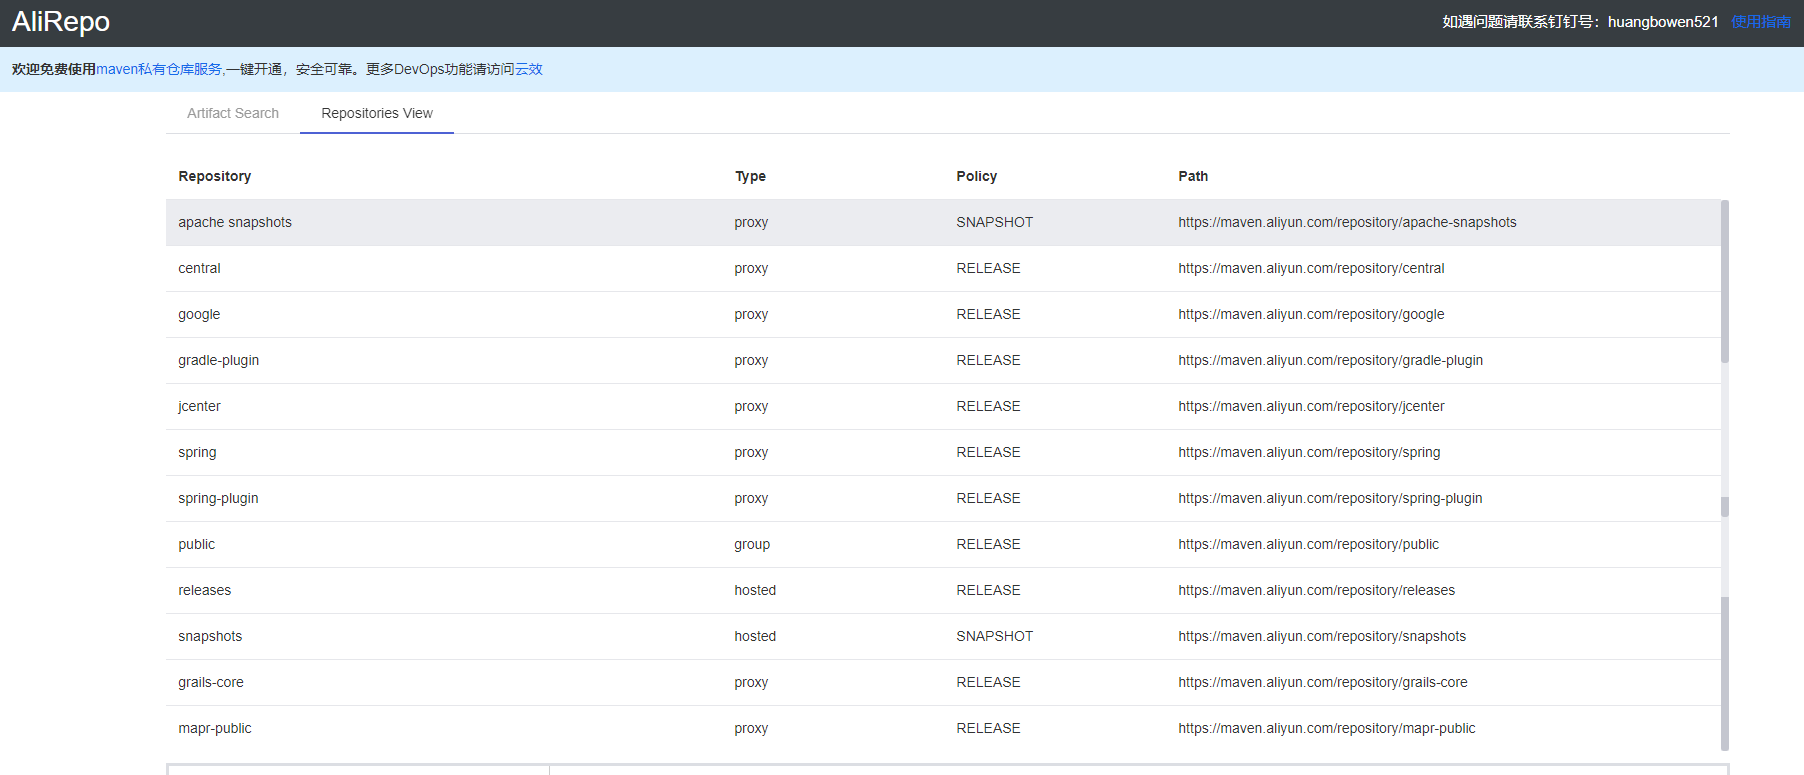The image size is (1804, 775).
Task: Select the grails-core repository row
Action: (943, 682)
